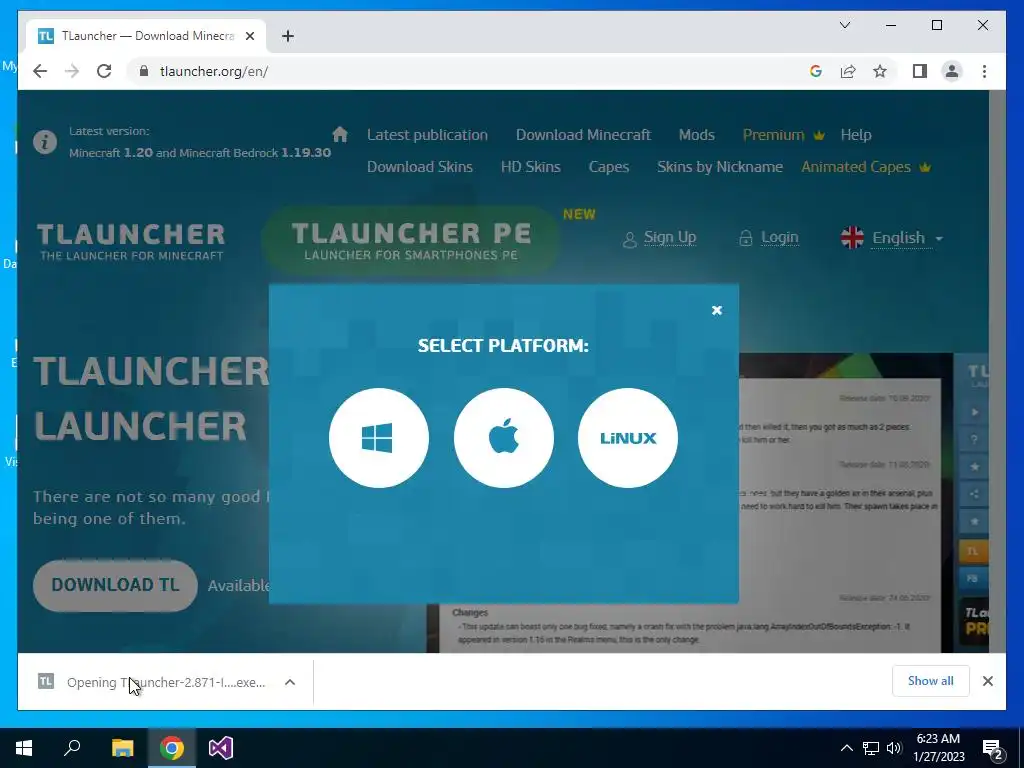Open the Chrome profile avatar
The width and height of the screenshot is (1024, 768).
(x=952, y=71)
